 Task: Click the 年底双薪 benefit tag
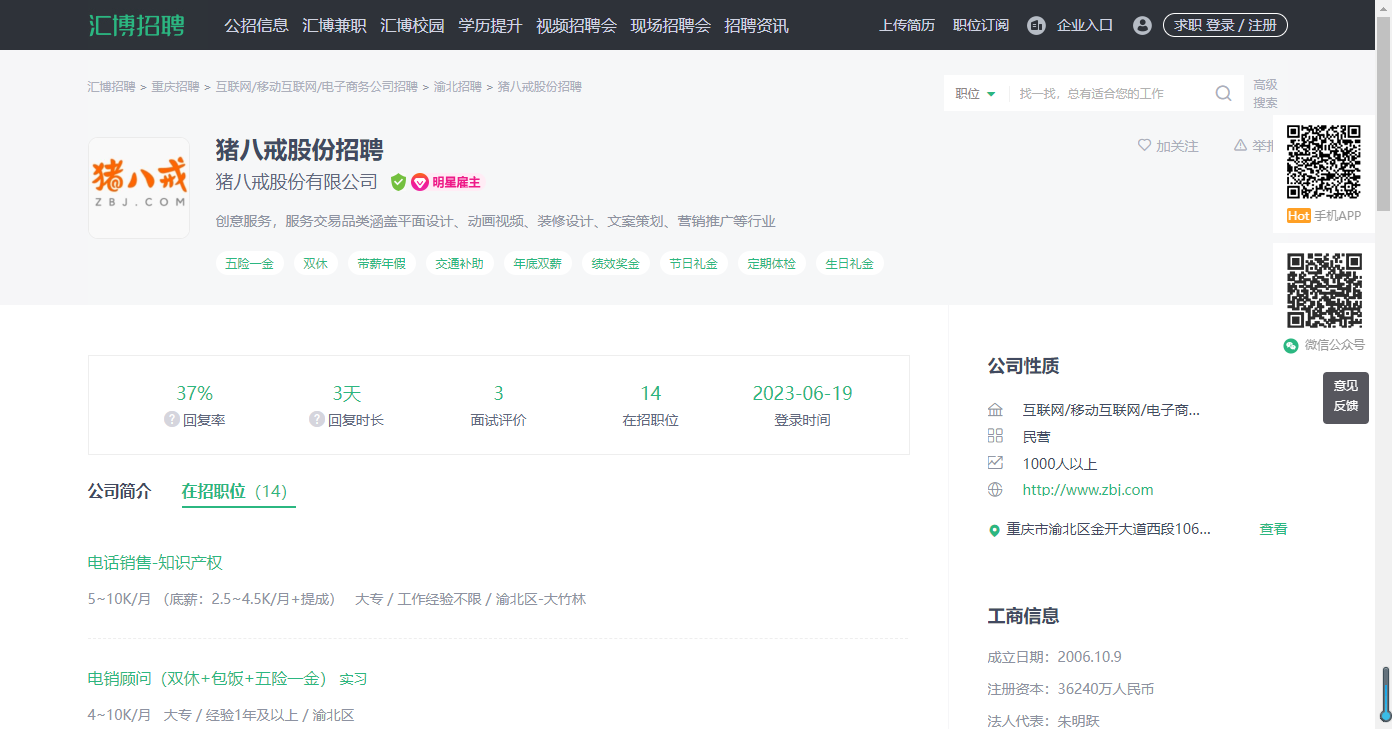pos(538,264)
